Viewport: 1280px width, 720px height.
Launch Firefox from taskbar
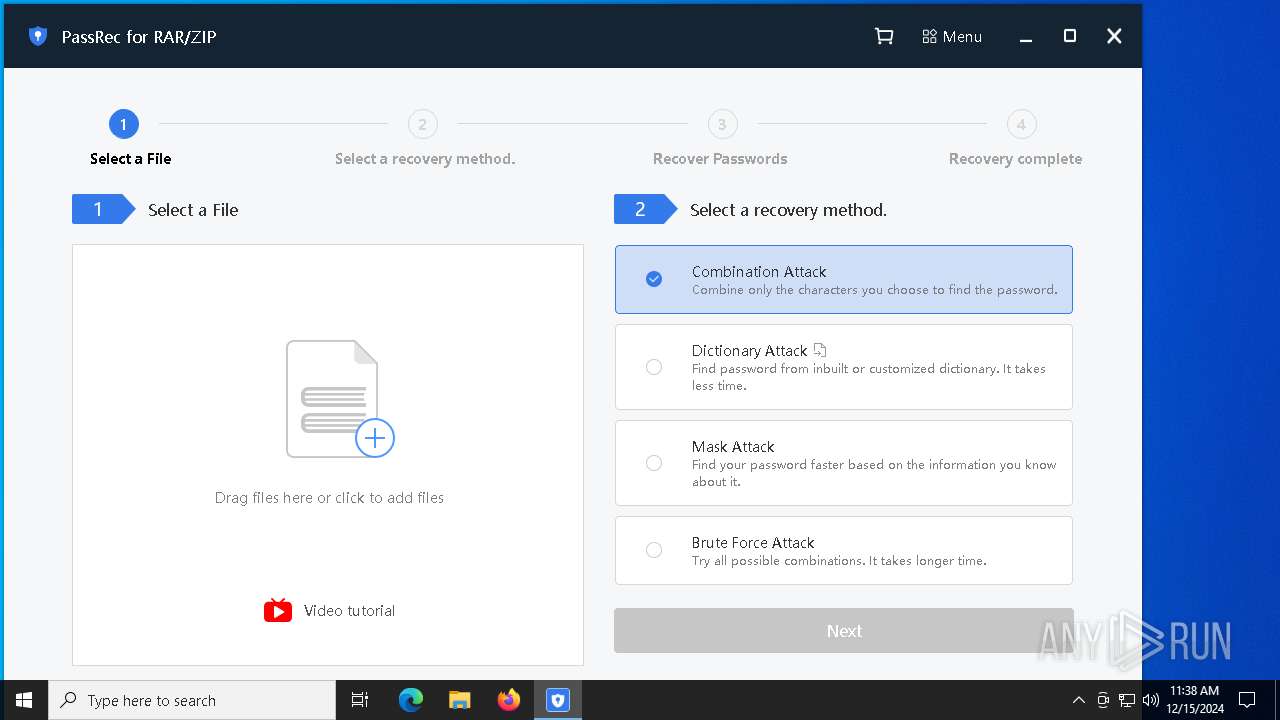point(509,700)
